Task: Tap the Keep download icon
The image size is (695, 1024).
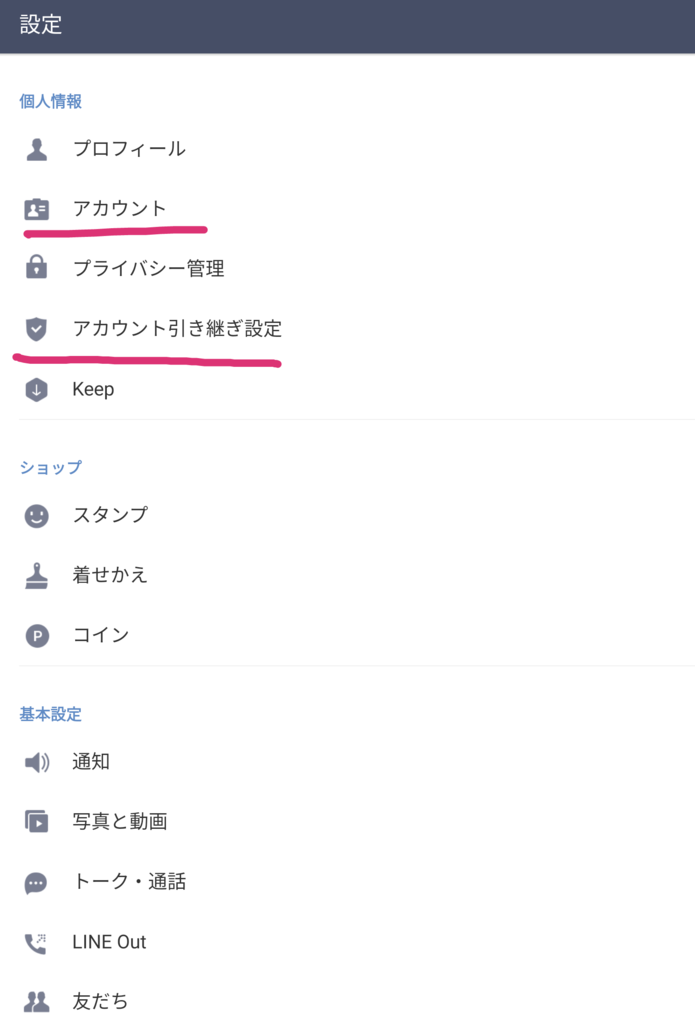Action: tap(37, 390)
